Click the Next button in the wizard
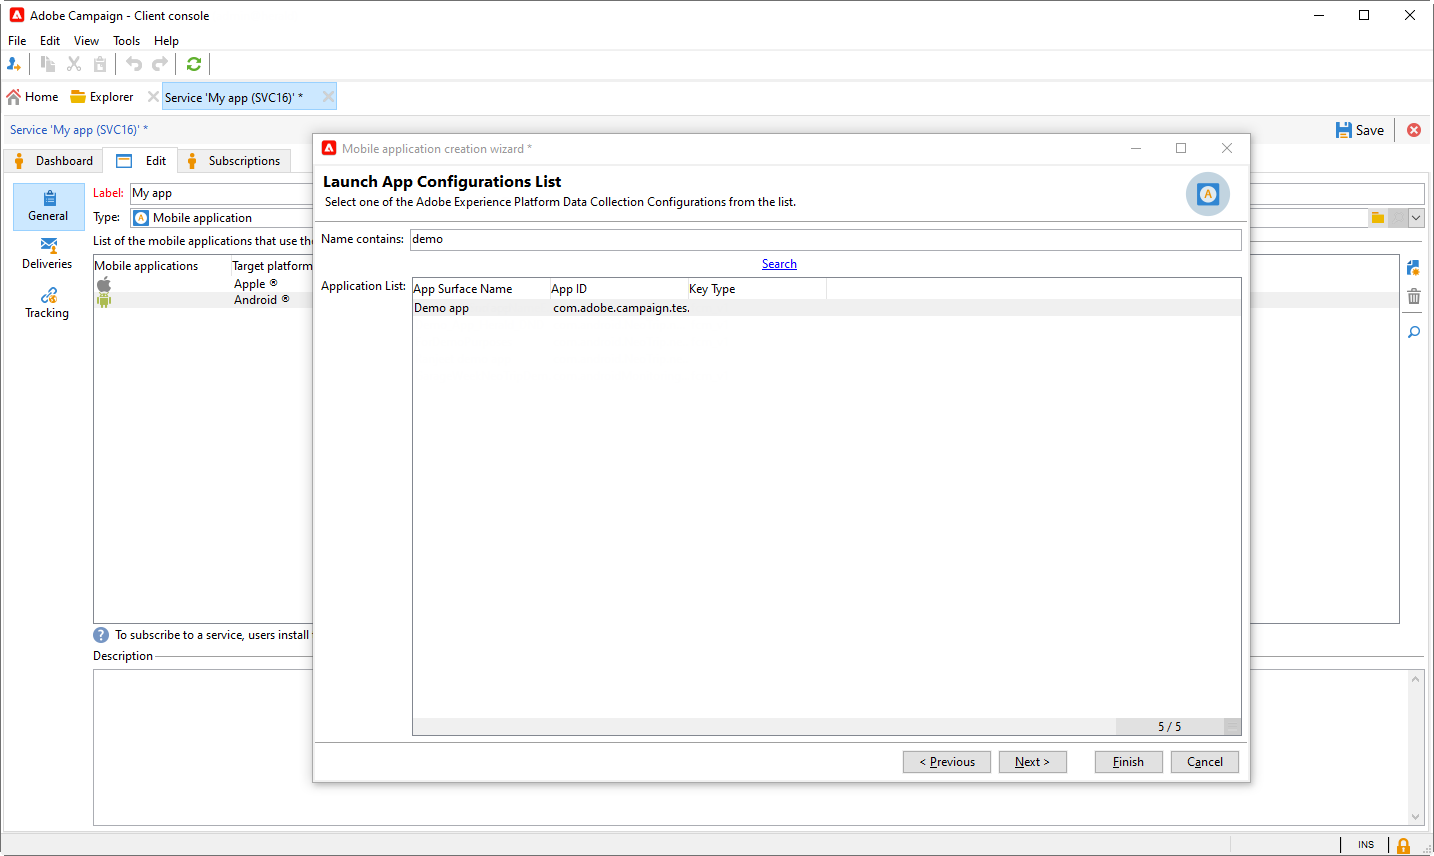The height and width of the screenshot is (856, 1434). (1032, 762)
